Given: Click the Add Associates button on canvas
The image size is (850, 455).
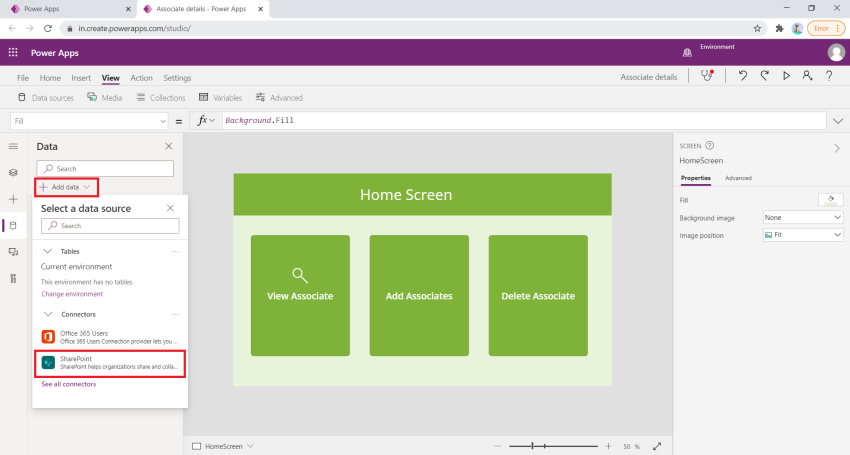Looking at the screenshot, I should click(419, 296).
